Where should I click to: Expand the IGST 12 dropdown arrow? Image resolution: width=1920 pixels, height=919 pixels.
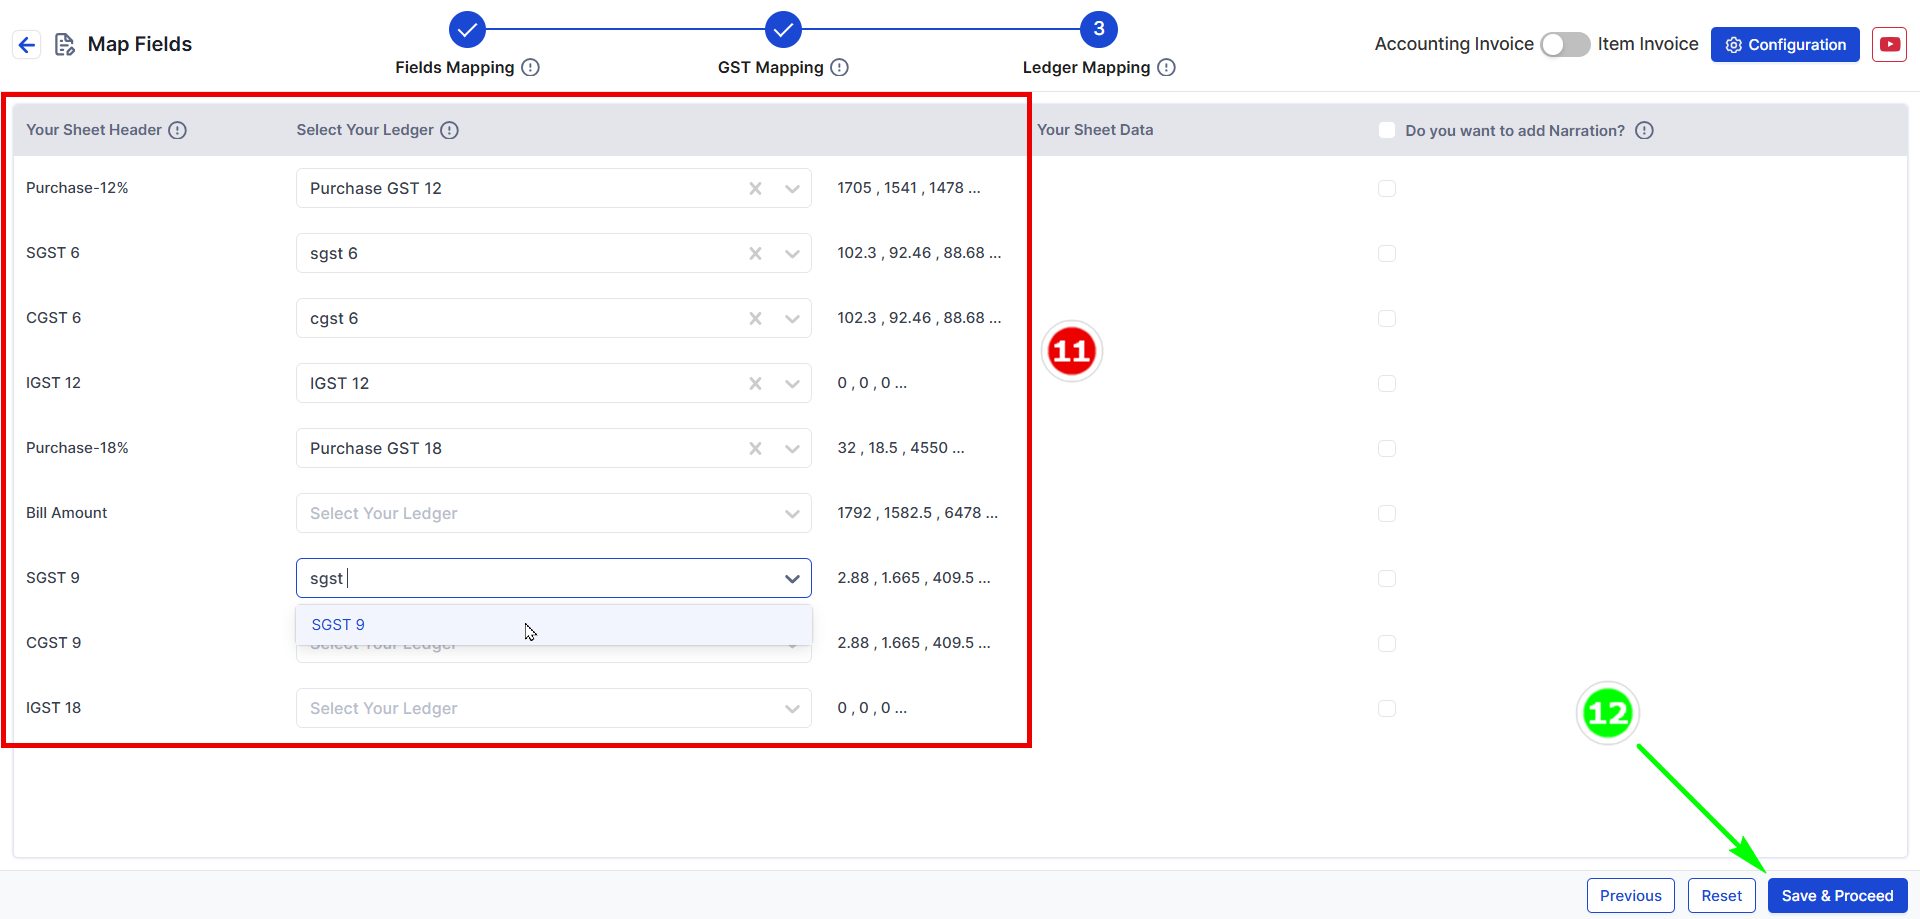pos(792,383)
